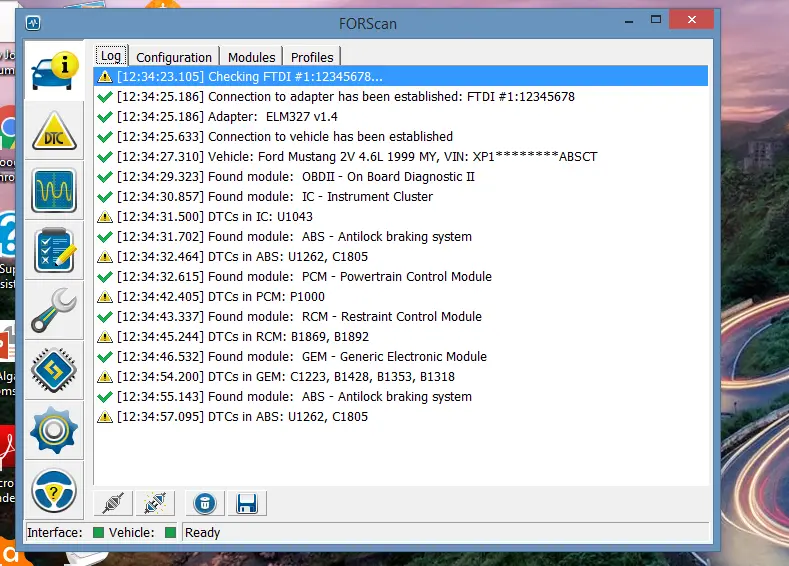The width and height of the screenshot is (789, 566).
Task: Select 'Found module: GEM - Generic Electronic Module'
Action: click(401, 357)
